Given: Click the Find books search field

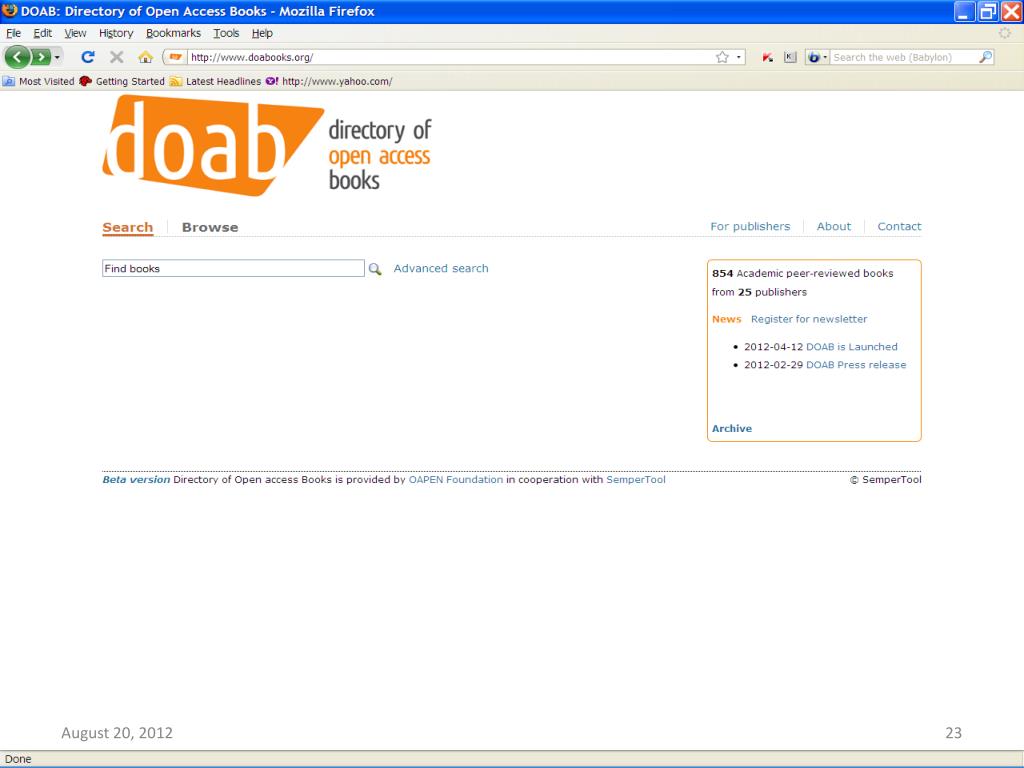Looking at the screenshot, I should click(233, 268).
